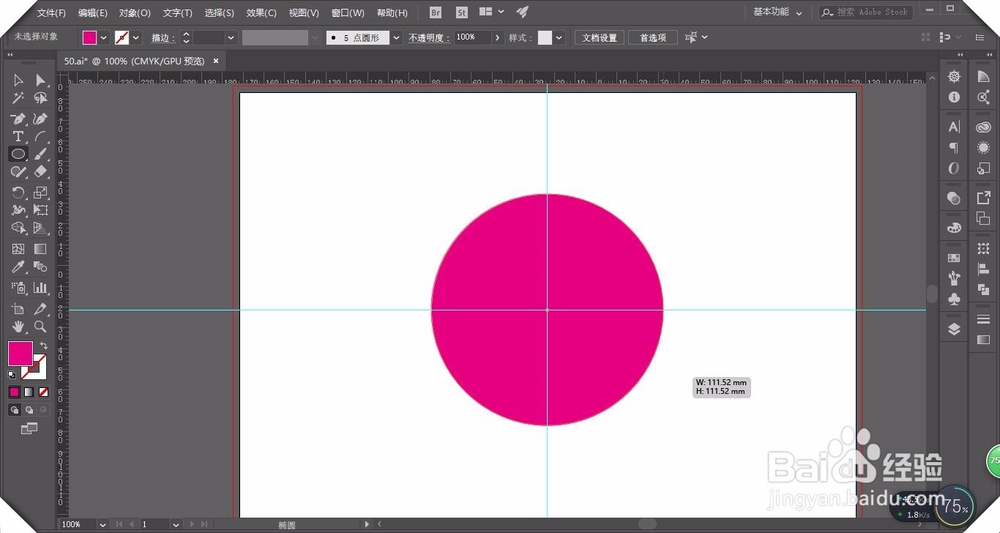1000x533 pixels.
Task: Enable Draw Normal mode
Action: click(14, 410)
